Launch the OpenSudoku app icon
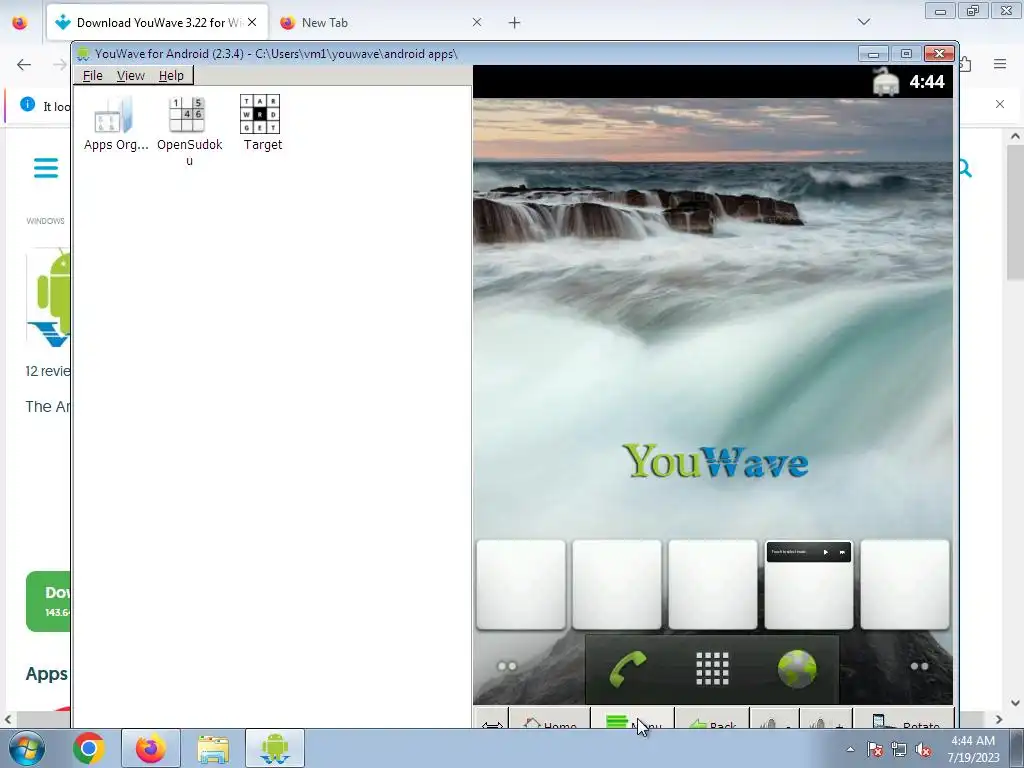 tap(189, 130)
